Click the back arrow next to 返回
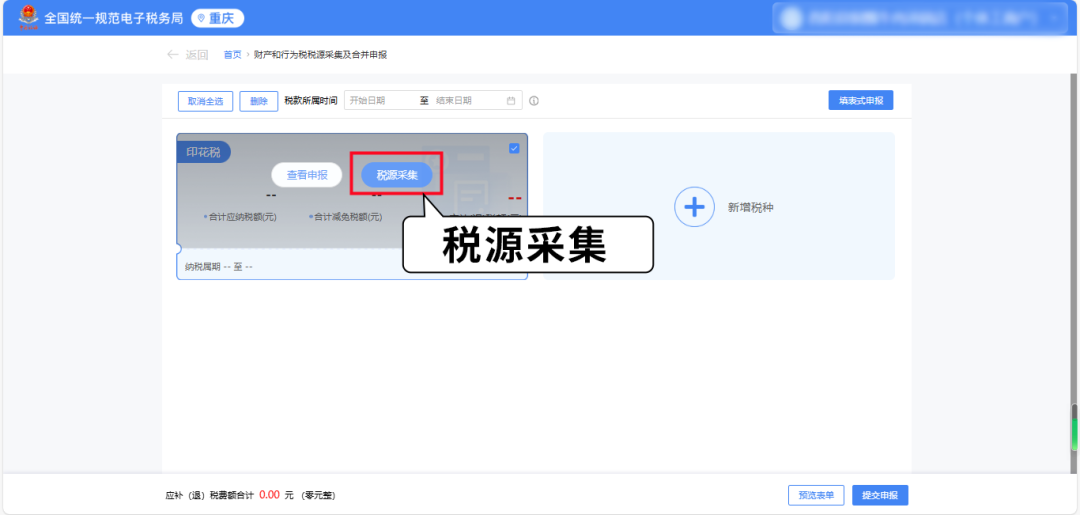 click(173, 55)
